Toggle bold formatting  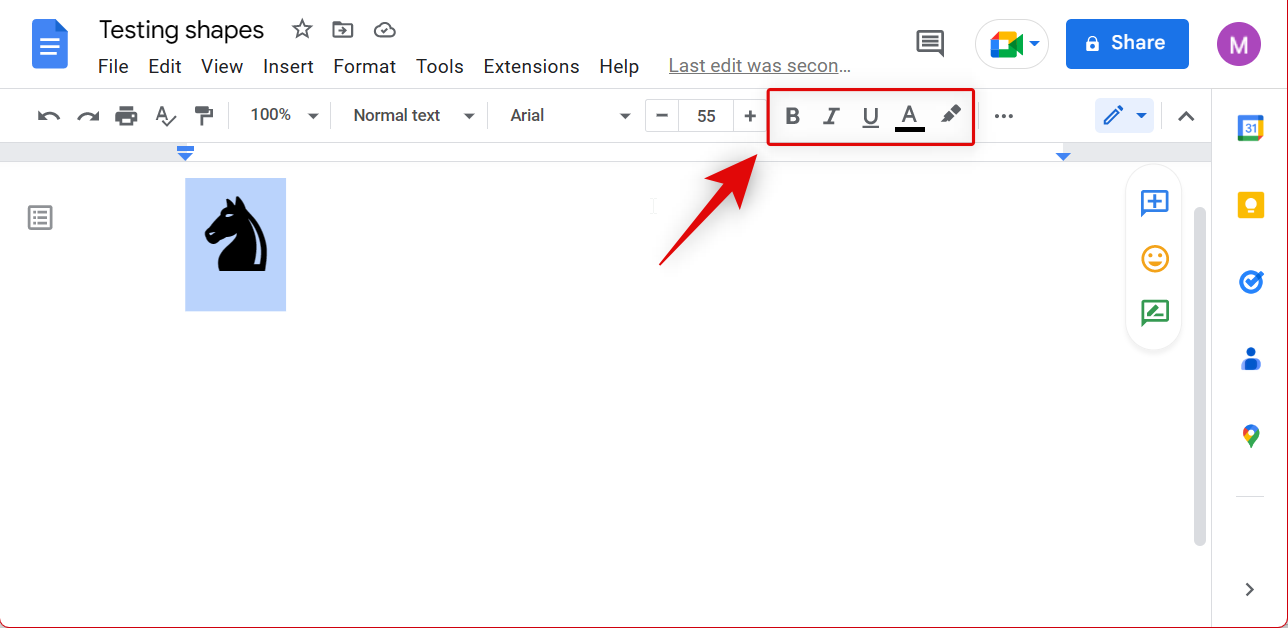point(792,116)
